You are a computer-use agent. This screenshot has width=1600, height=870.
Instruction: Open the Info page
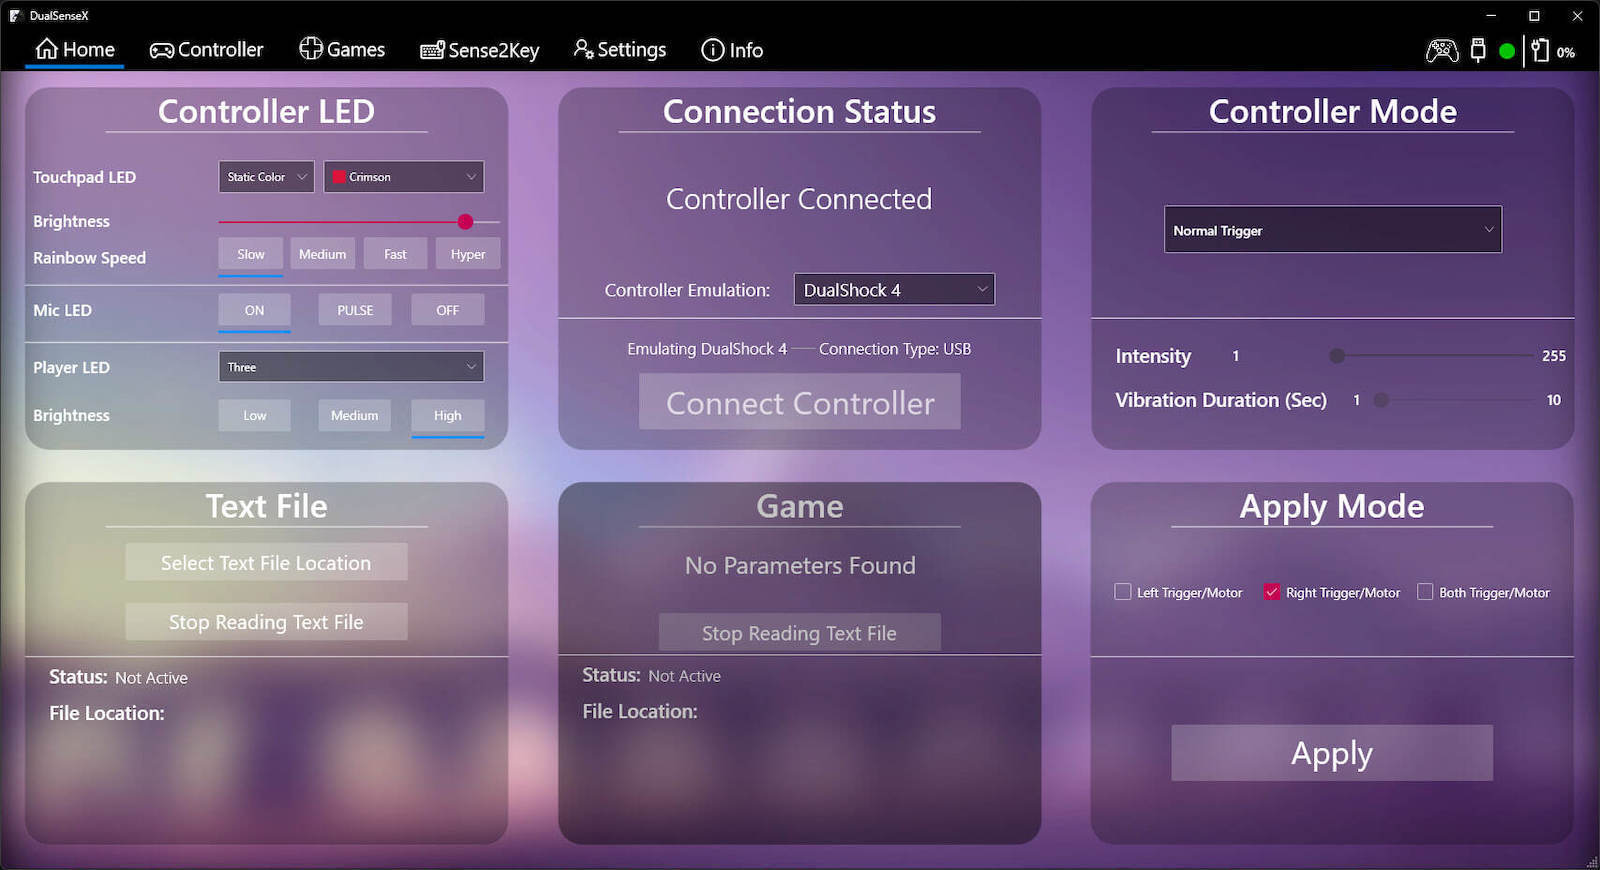point(732,50)
